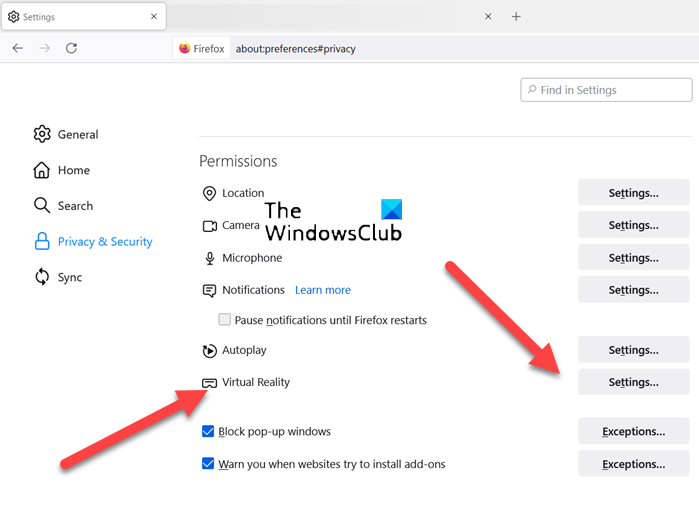
Task: Open Exceptions for blocked pop-up windows
Action: tap(633, 432)
